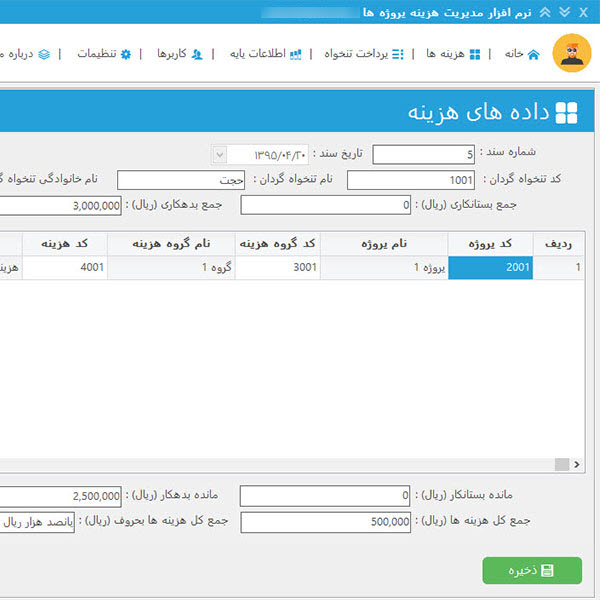The width and height of the screenshot is (600, 600).
Task: Click the grid icon beside داده های هزینه
Action: point(566,112)
